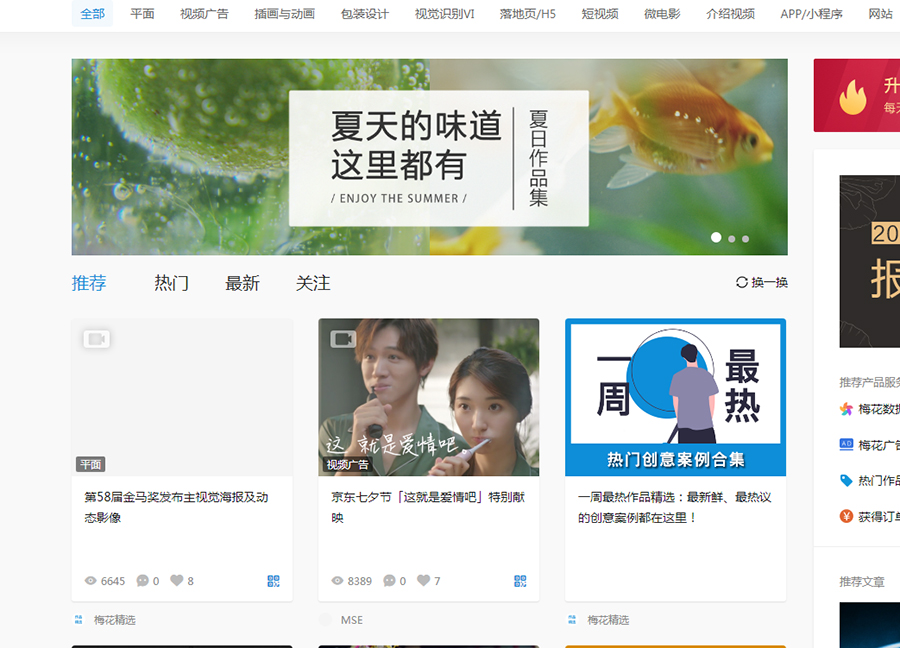Click the blue tag icon beside 热门作品
Viewport: 900px width, 648px height.
click(845, 478)
